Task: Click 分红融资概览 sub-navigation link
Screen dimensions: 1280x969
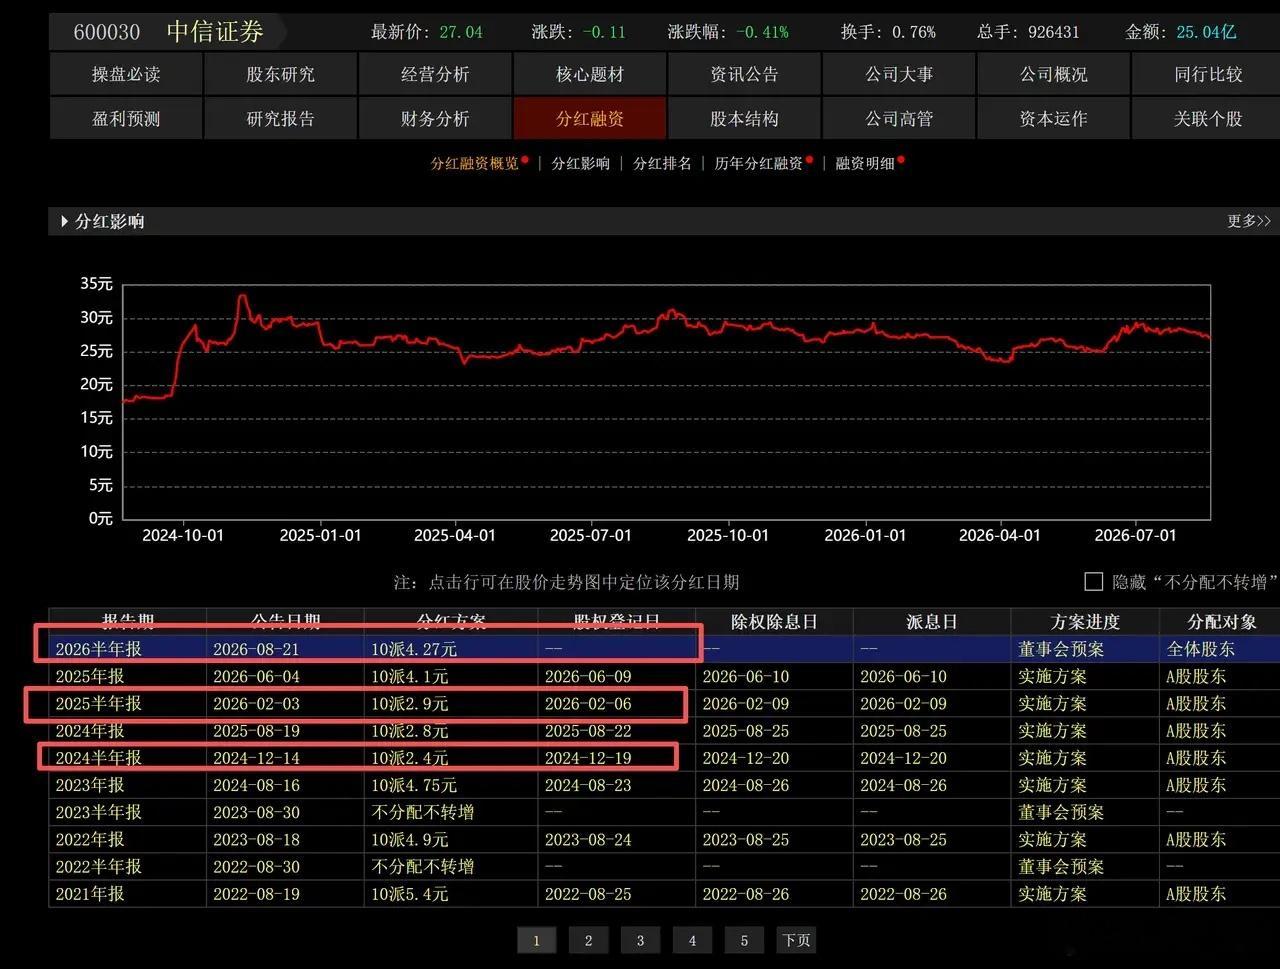Action: (x=474, y=163)
